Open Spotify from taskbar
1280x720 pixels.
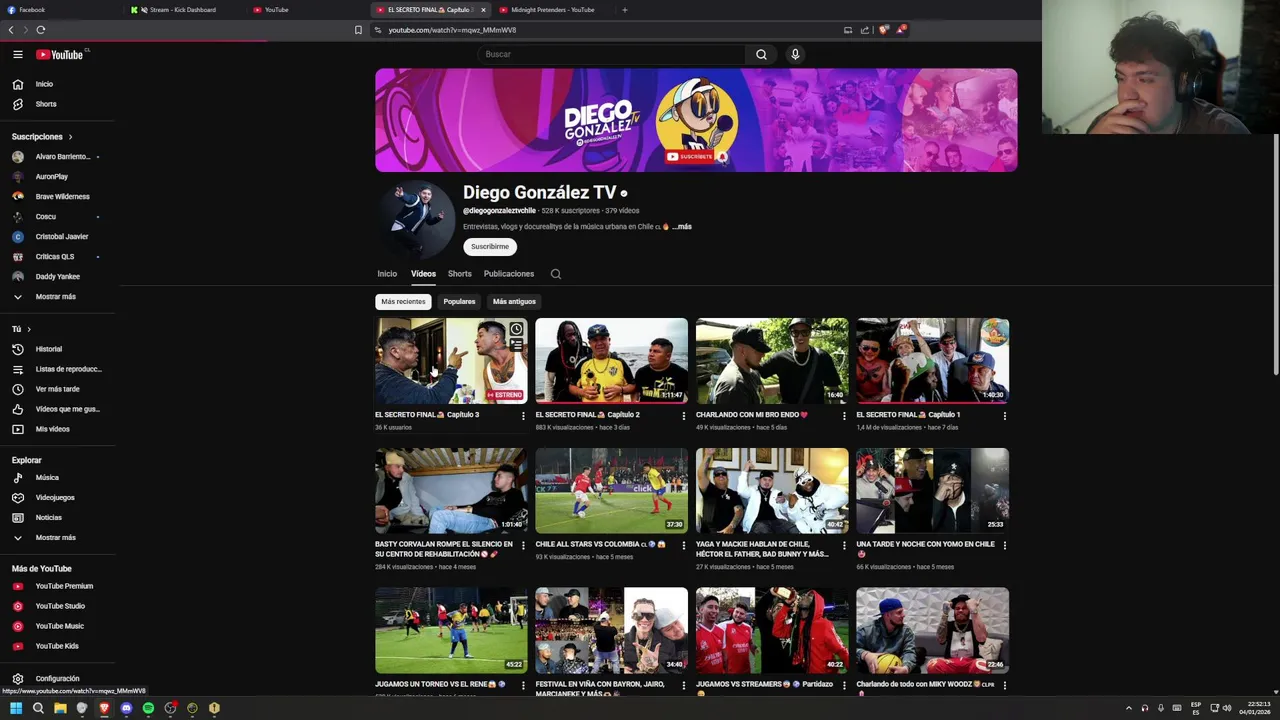point(148,708)
